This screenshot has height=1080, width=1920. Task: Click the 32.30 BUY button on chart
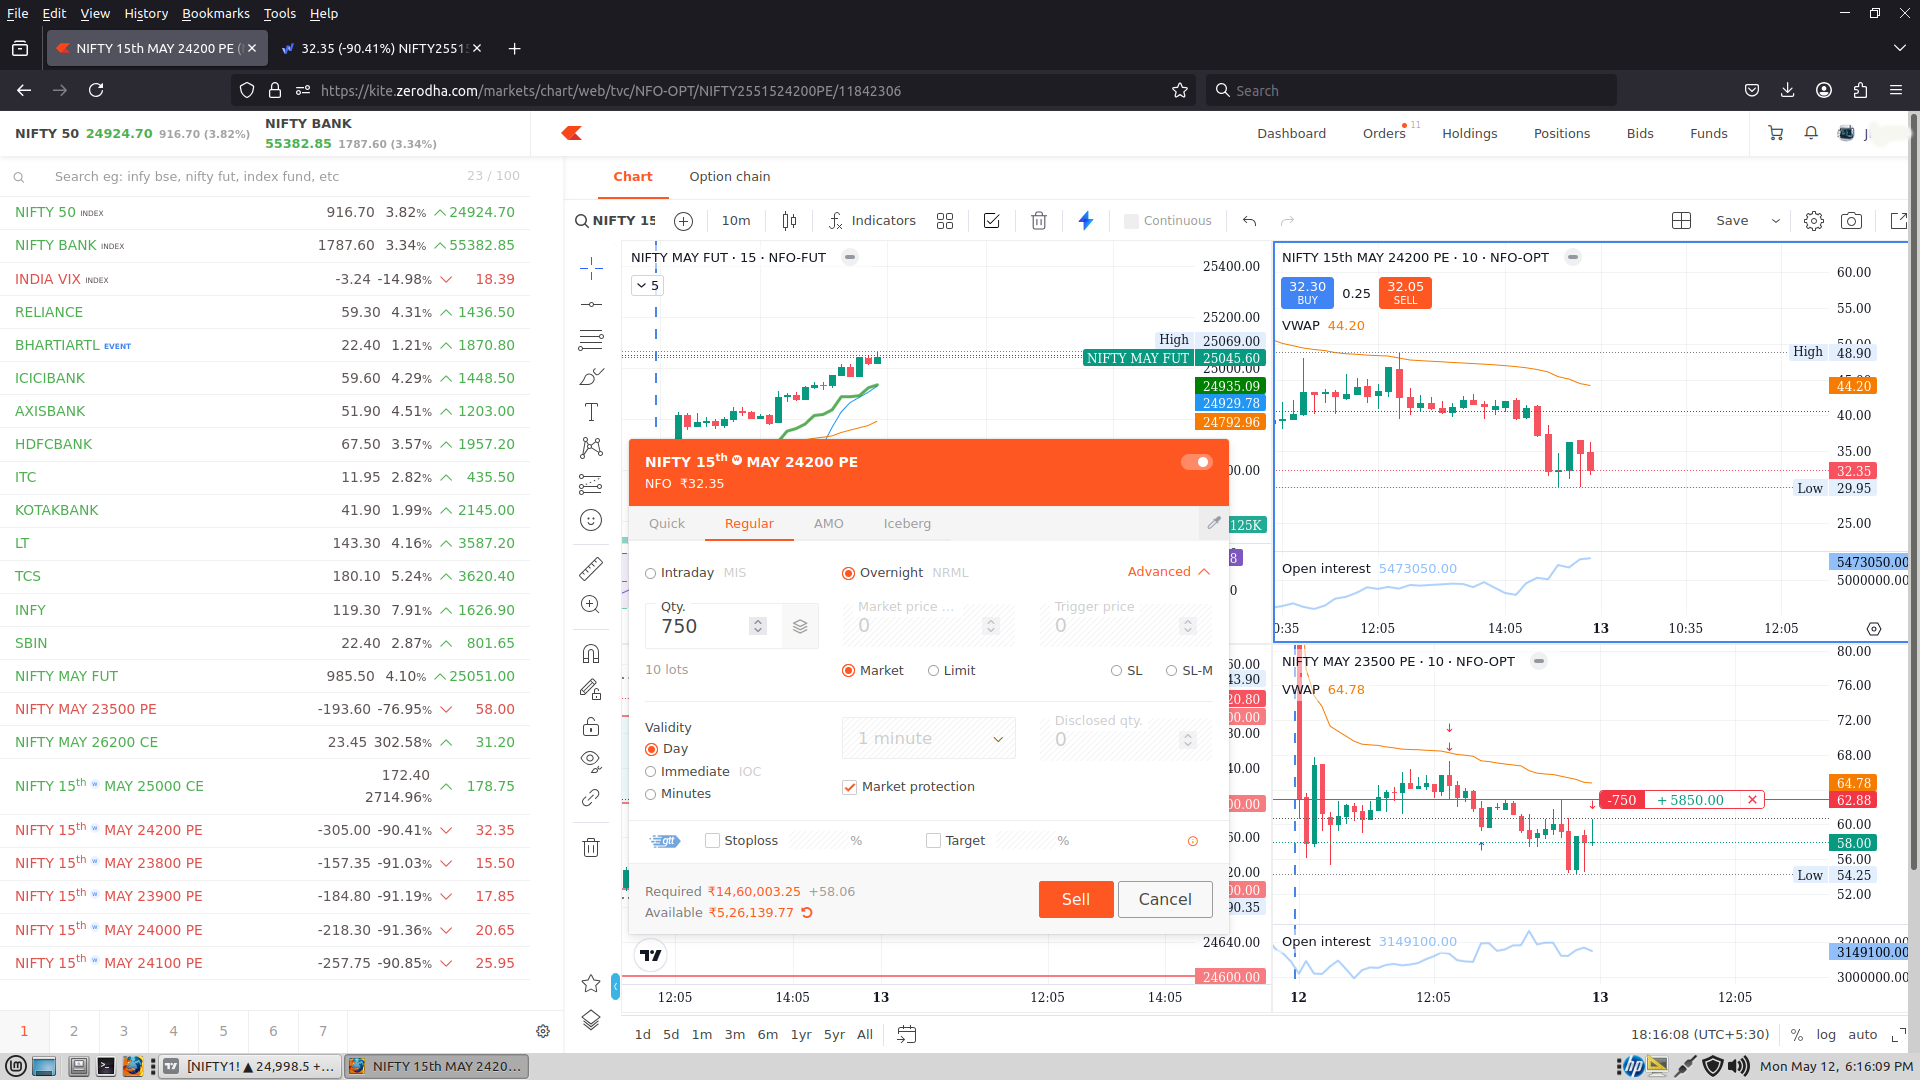1307,292
